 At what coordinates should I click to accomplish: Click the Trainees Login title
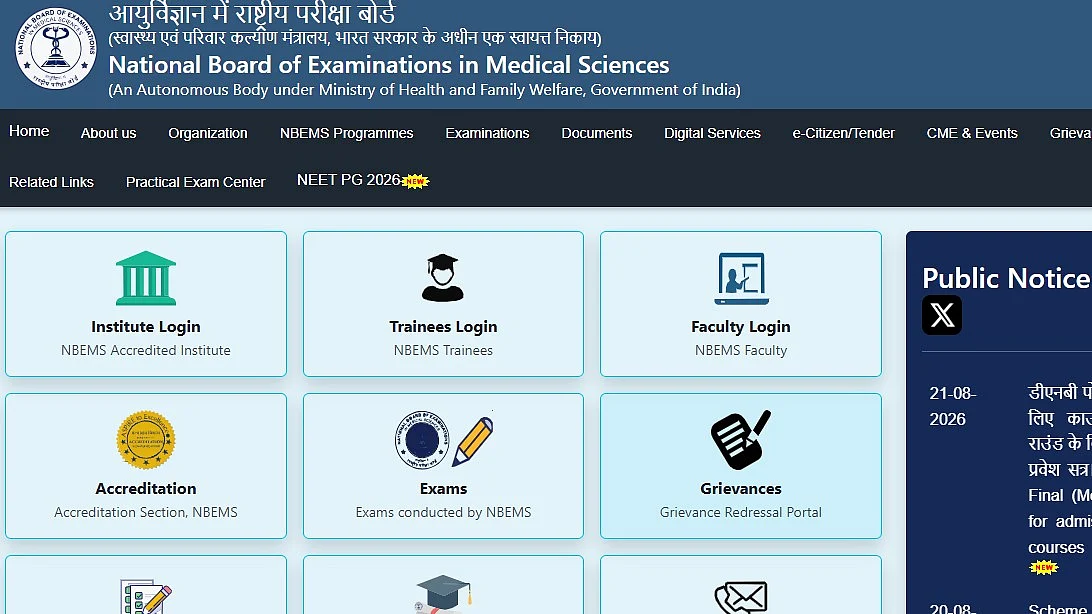coord(443,326)
